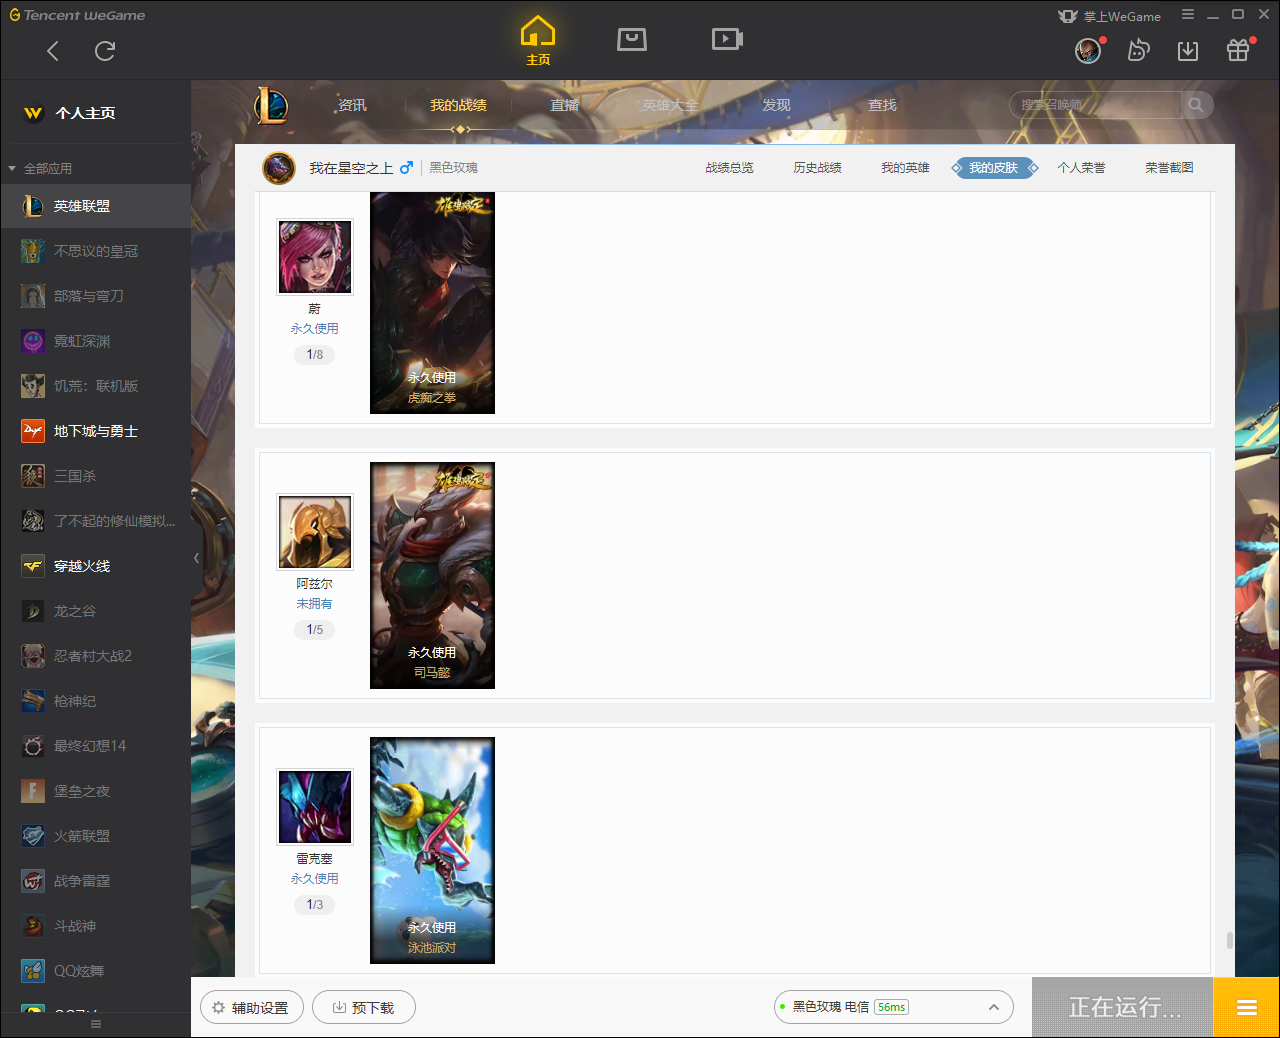Screen dimensions: 1280x1038
Task: Select 地下城与勇士 in the sidebar
Action: coord(95,431)
